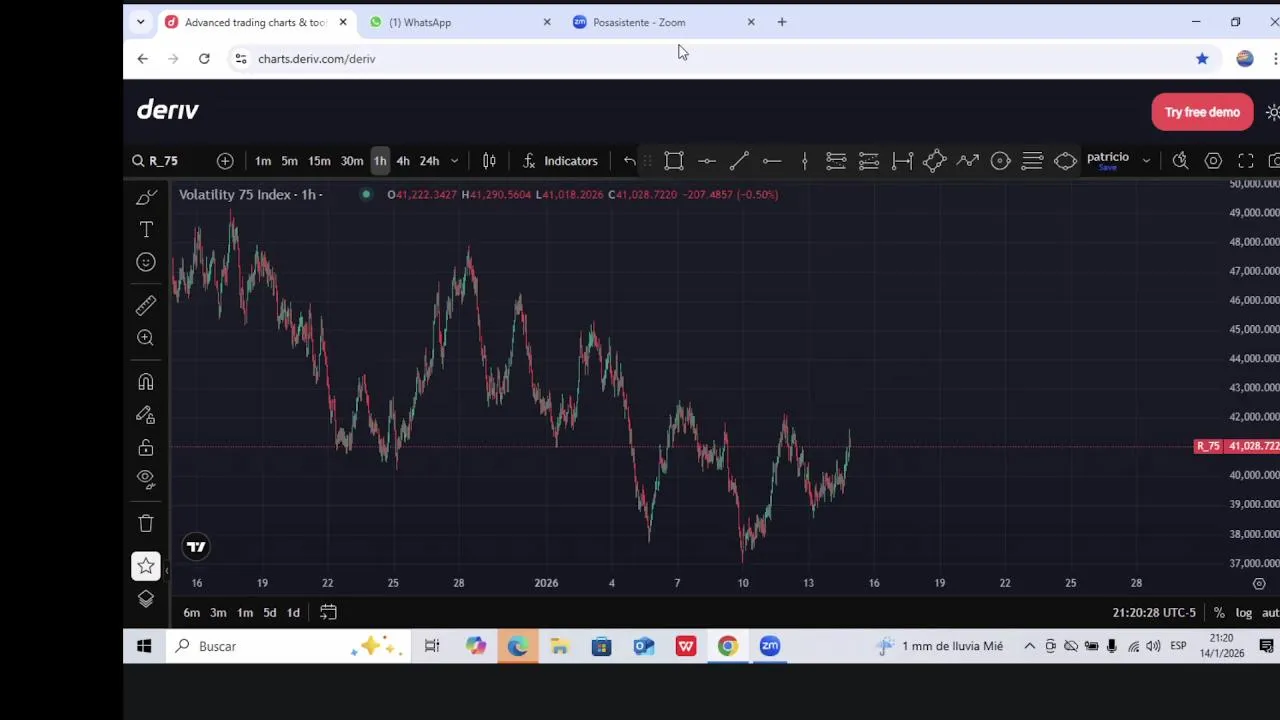The image size is (1280, 720).
Task: Toggle hide all drawings eye icon
Action: [x=146, y=479]
